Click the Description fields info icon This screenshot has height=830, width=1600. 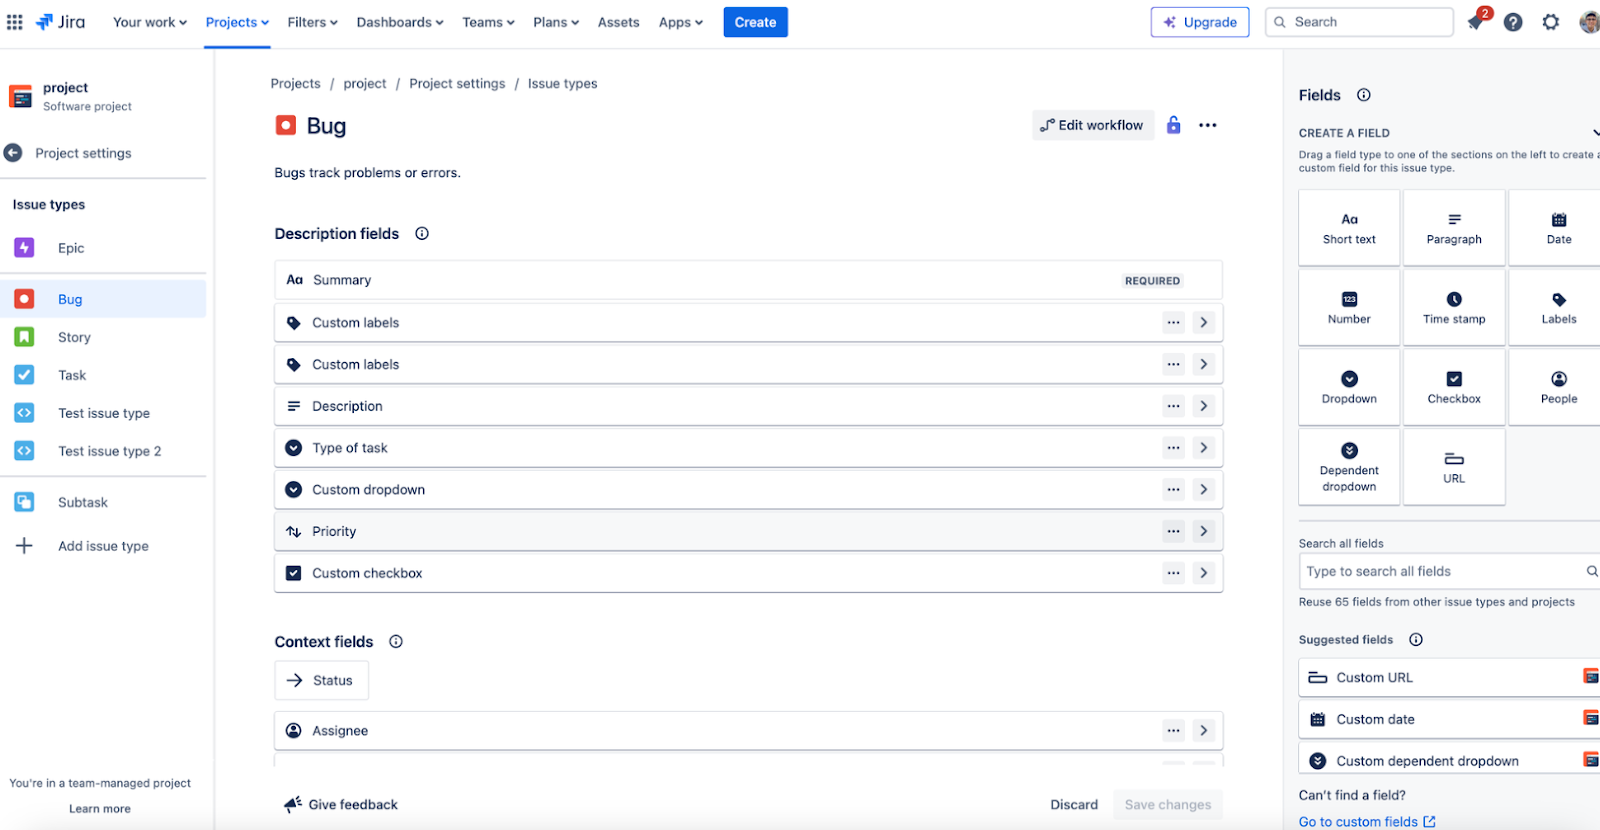coord(422,234)
